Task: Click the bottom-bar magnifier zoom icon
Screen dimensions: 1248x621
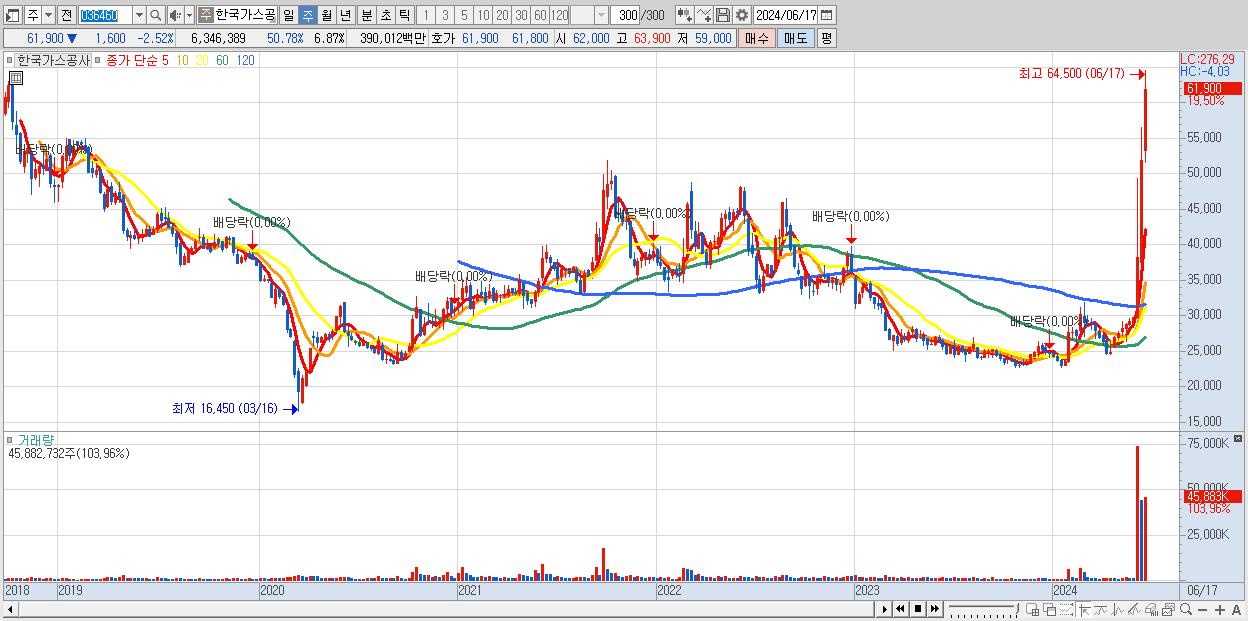Action: tap(1186, 609)
